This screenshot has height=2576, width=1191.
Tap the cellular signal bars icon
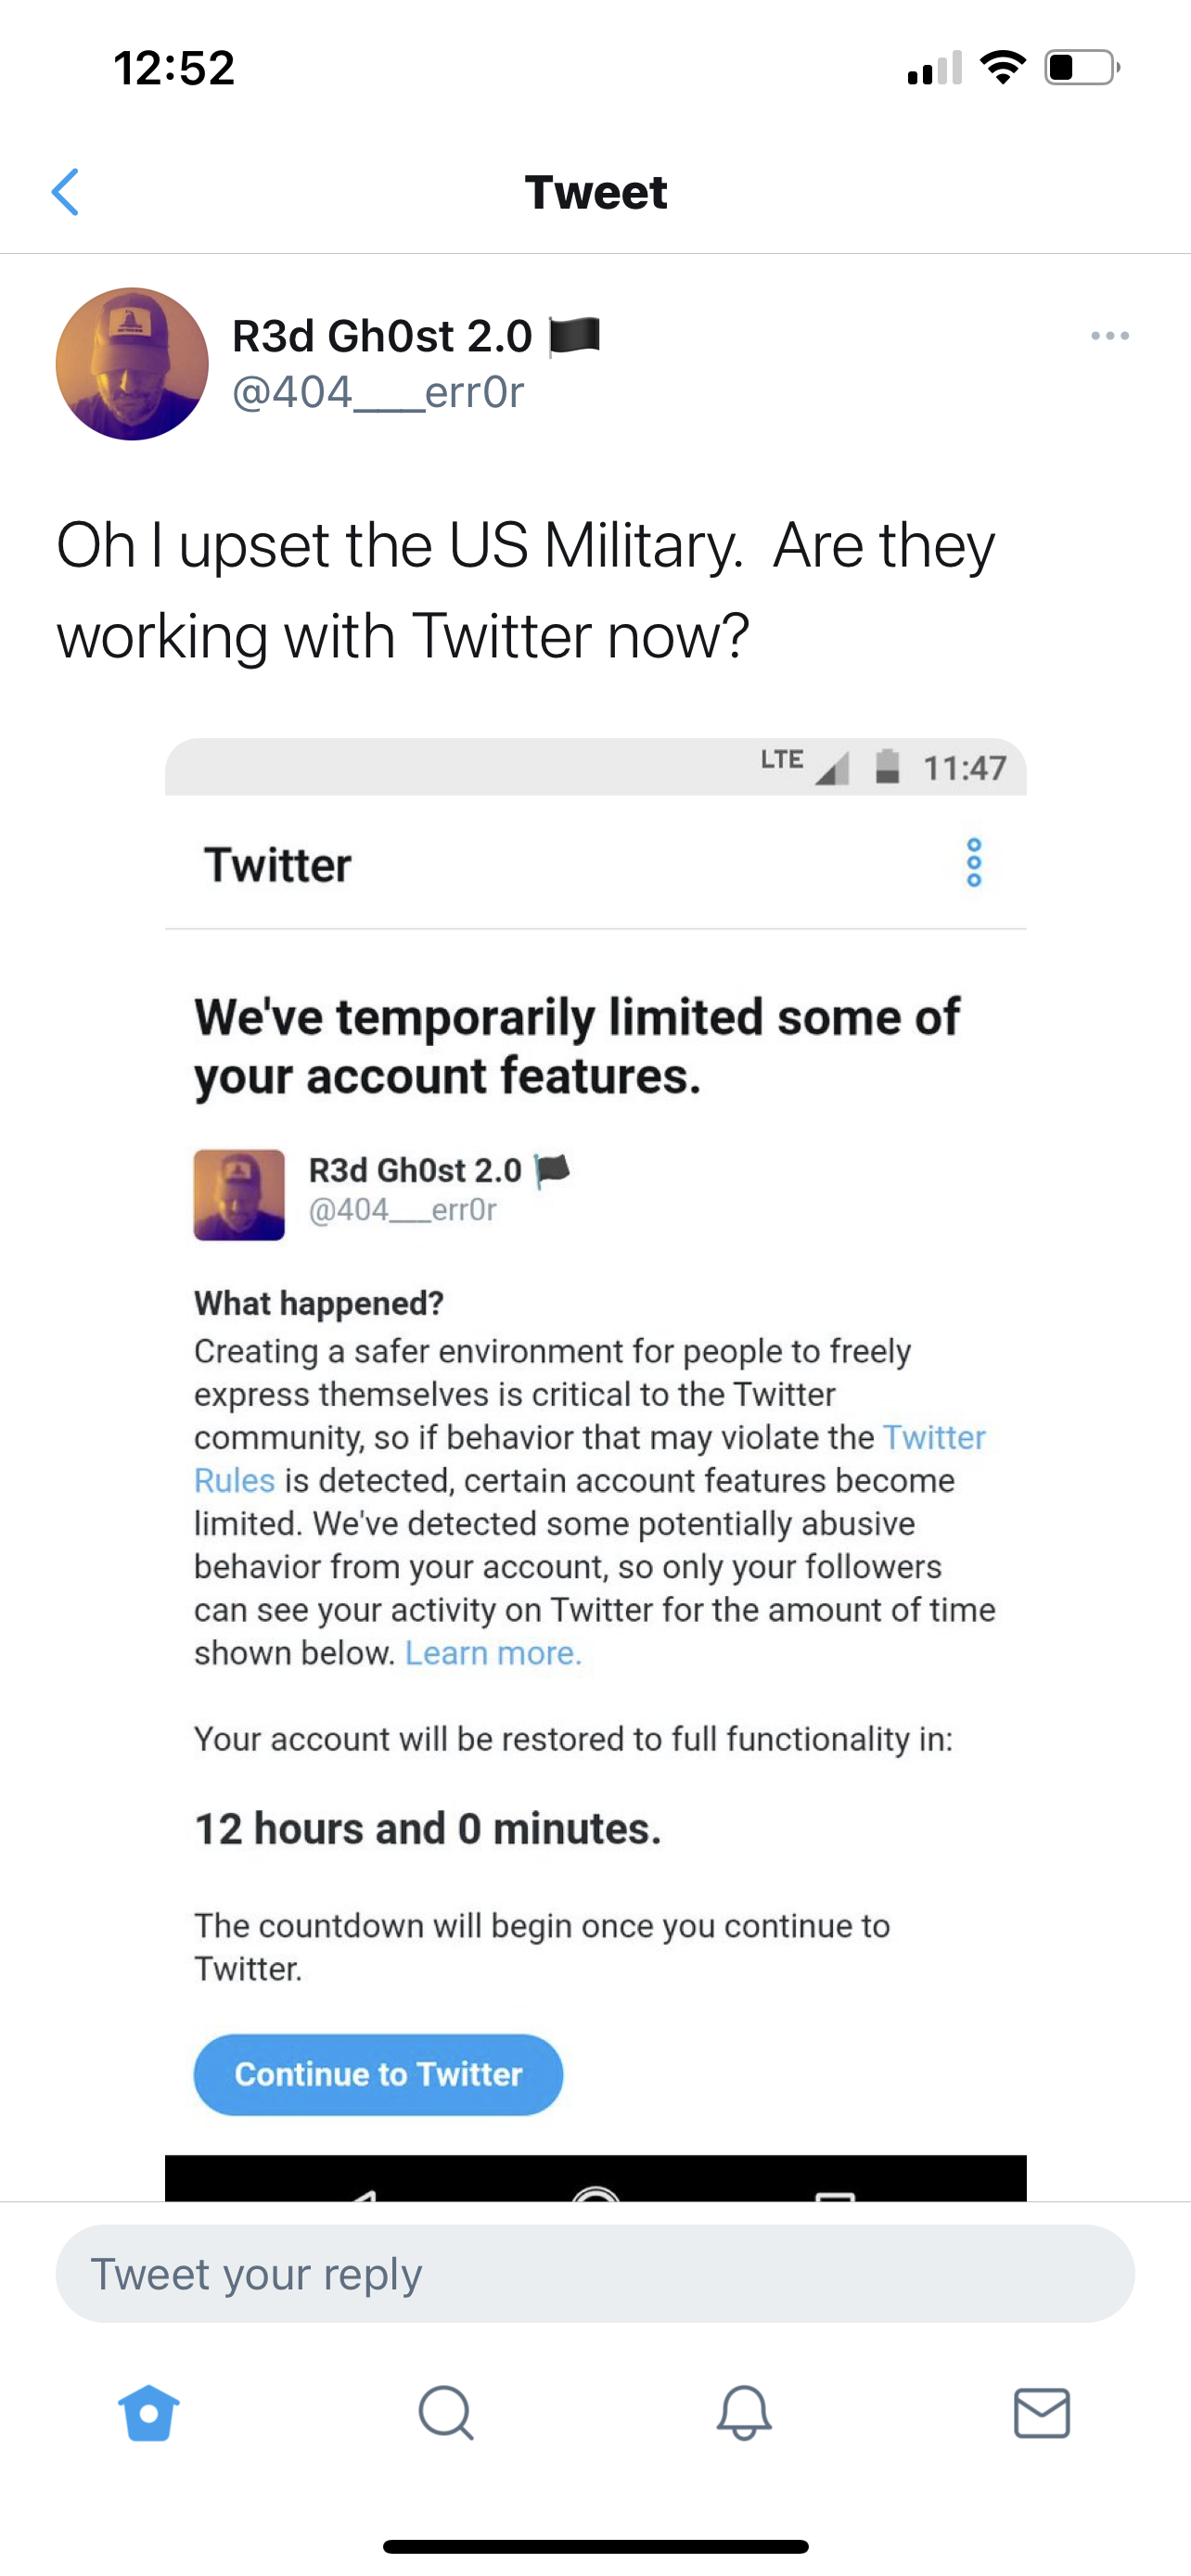934,68
